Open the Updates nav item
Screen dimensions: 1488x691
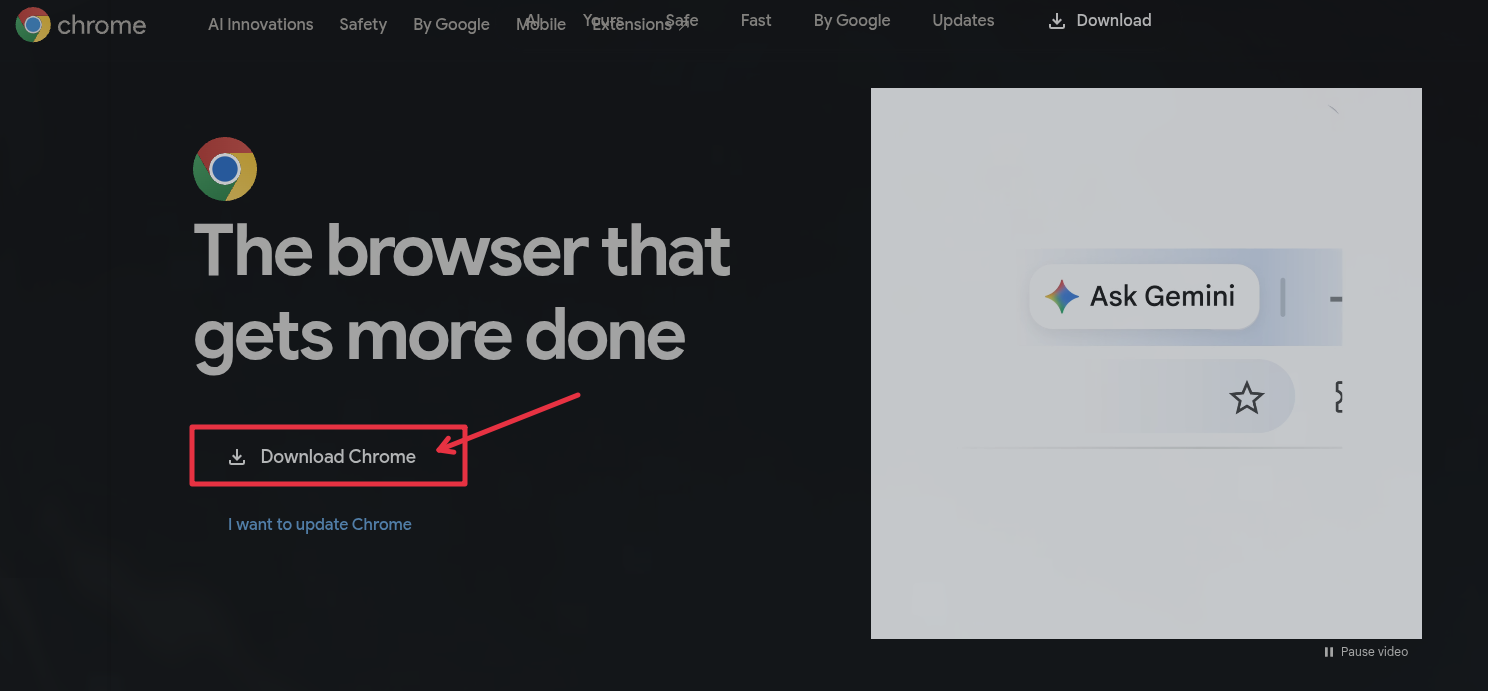tap(963, 20)
